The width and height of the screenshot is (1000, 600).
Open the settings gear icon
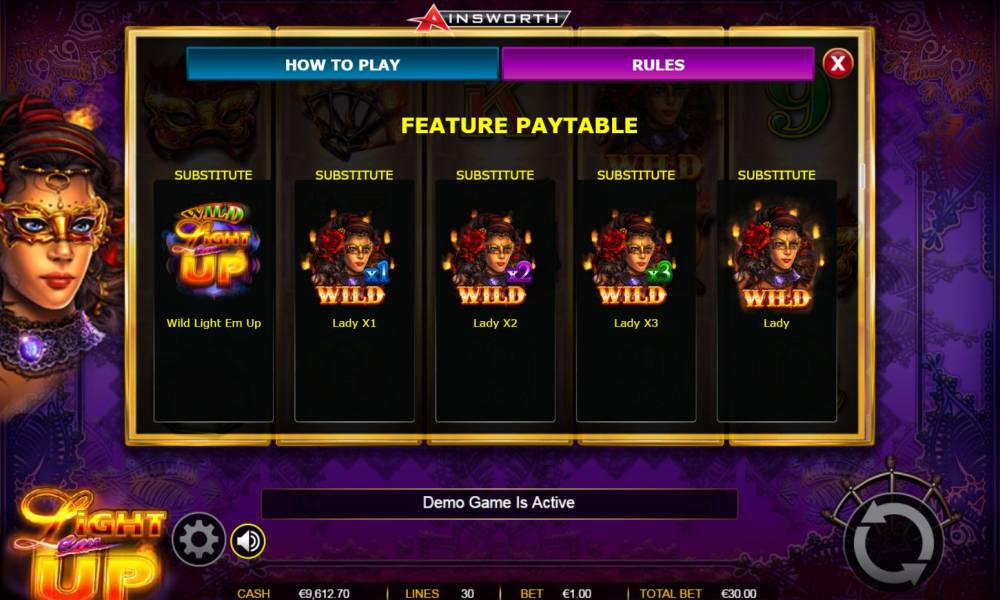coord(199,539)
